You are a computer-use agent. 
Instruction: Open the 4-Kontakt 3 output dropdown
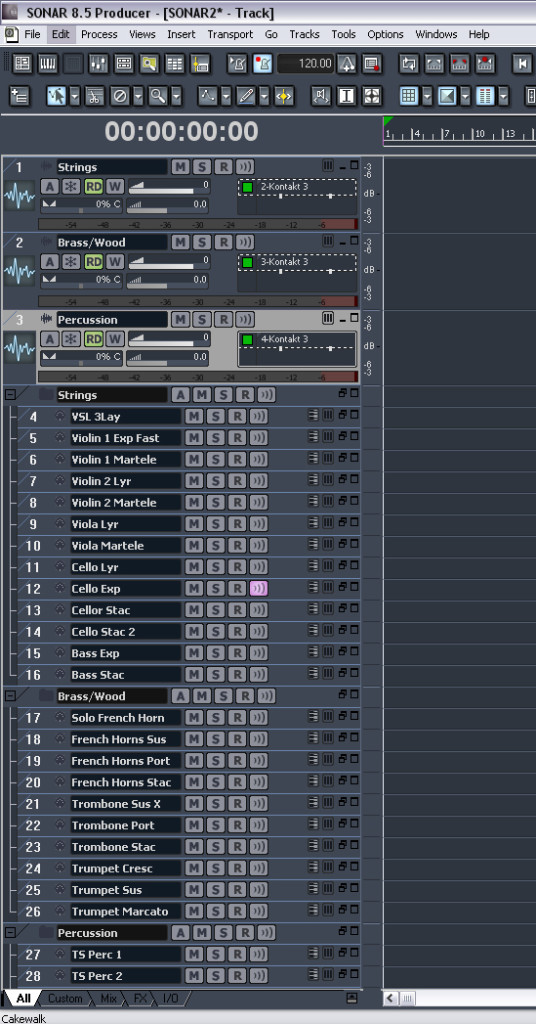coord(297,340)
